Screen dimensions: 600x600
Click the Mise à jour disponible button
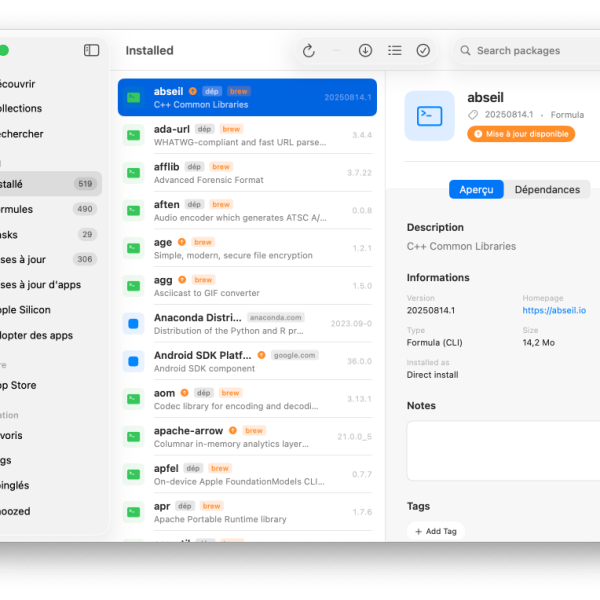[x=521, y=134]
